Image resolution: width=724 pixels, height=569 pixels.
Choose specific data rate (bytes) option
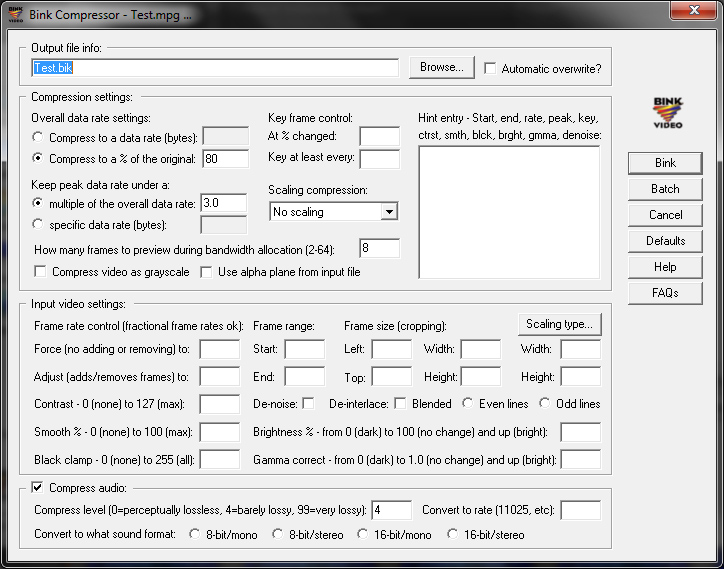point(39,224)
